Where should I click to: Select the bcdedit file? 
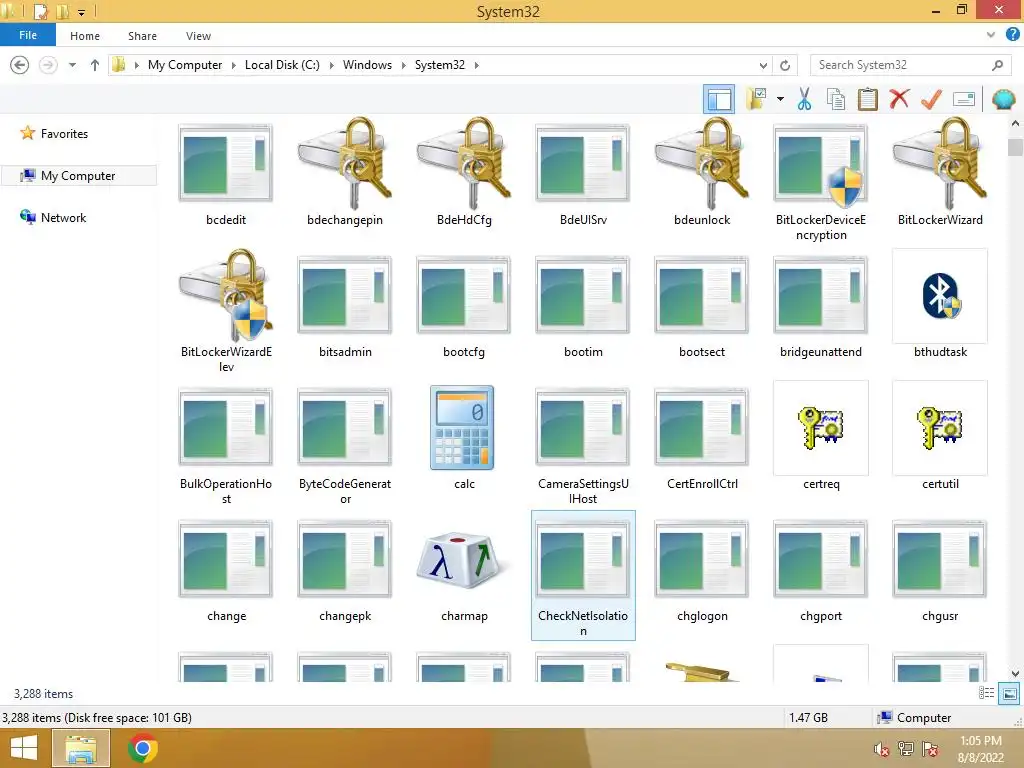226,175
